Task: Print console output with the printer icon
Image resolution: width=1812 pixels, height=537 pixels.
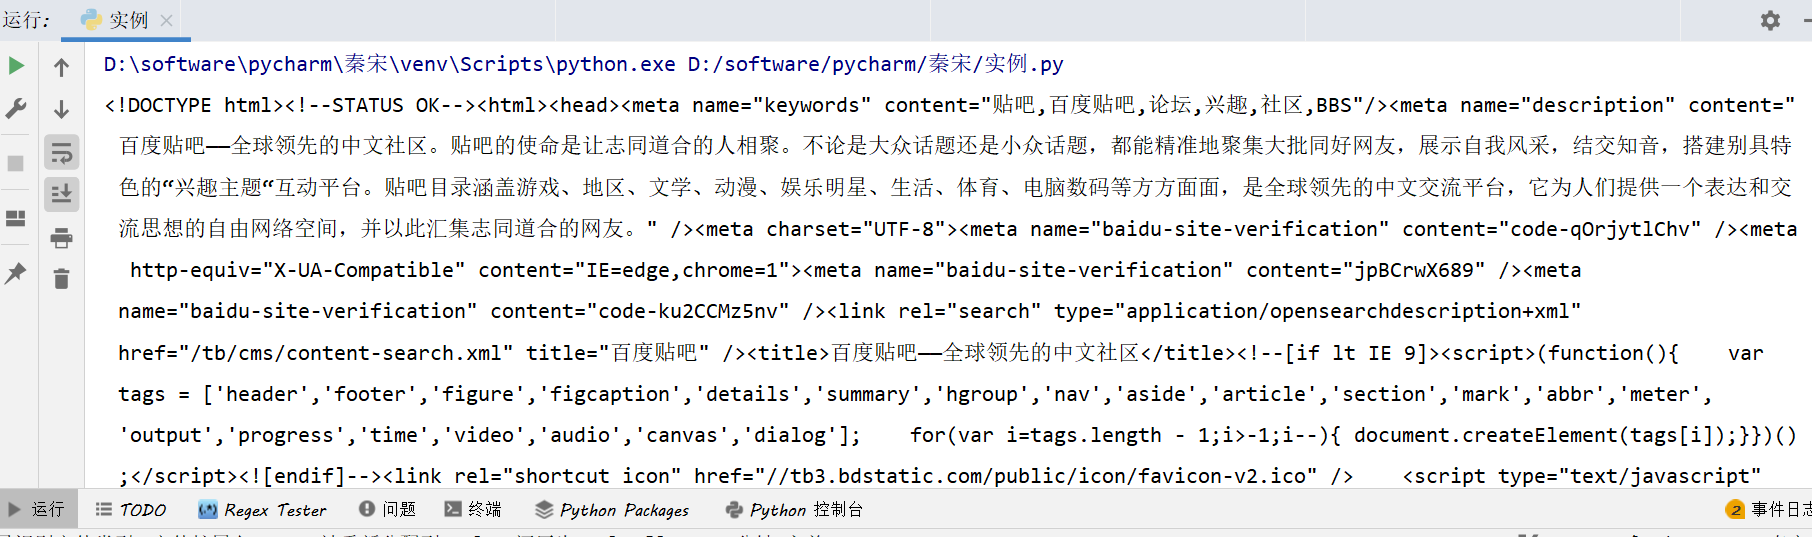Action: [61, 238]
